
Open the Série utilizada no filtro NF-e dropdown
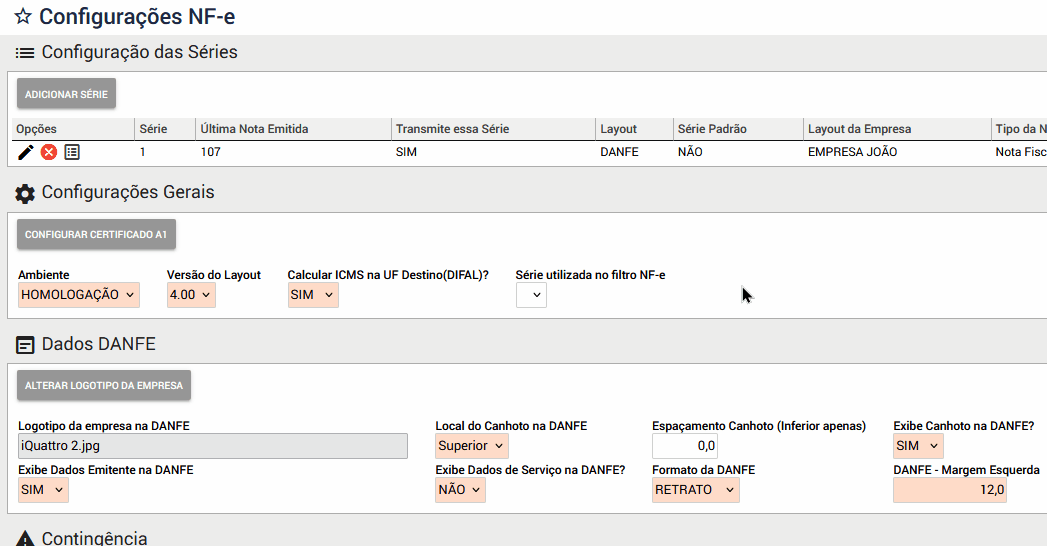531,295
